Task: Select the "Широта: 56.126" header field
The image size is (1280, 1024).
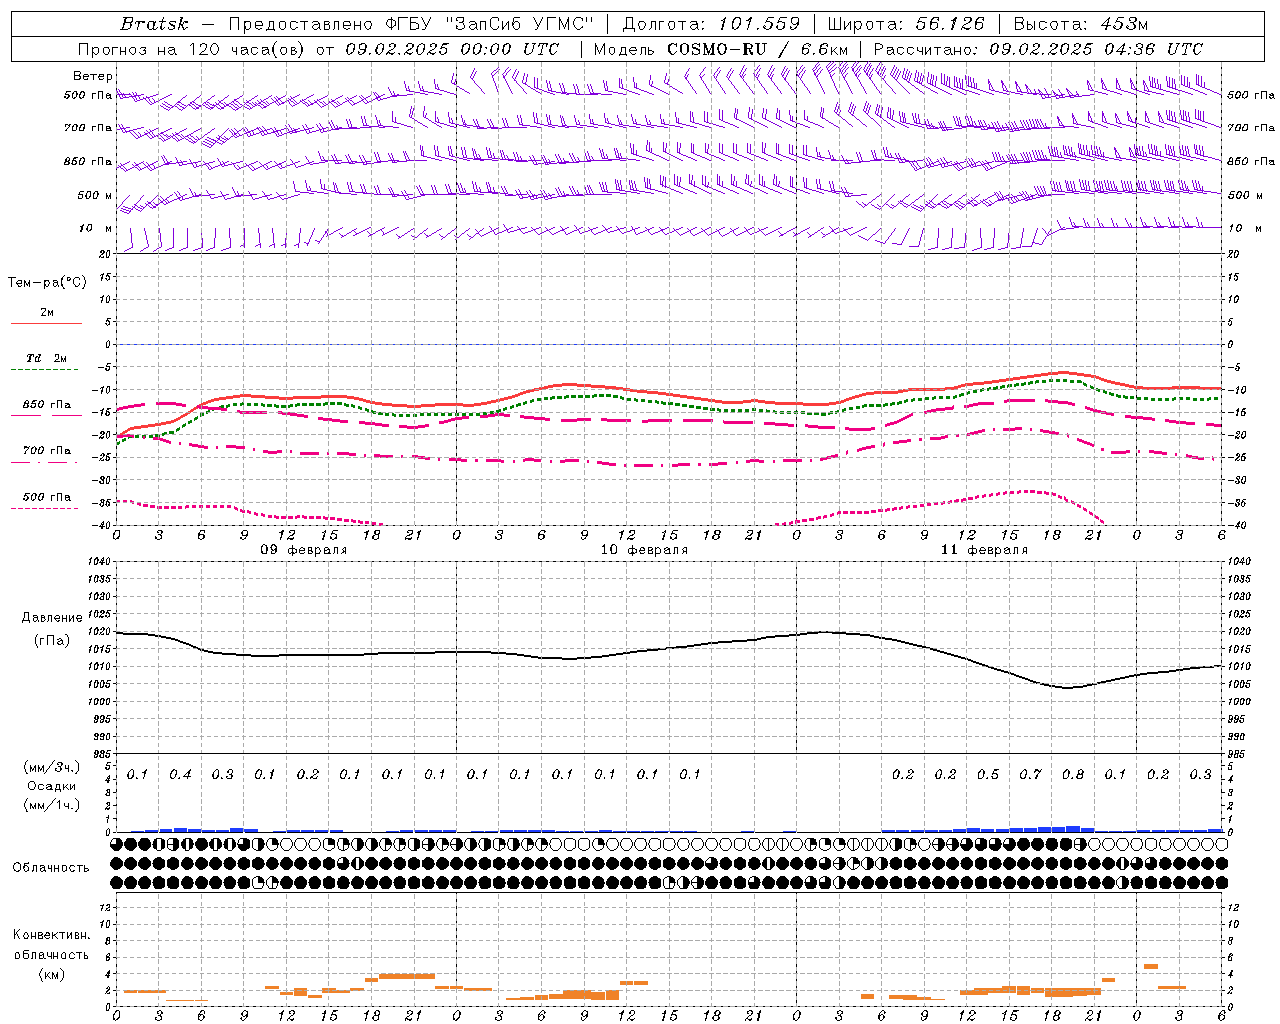Action: pos(906,24)
